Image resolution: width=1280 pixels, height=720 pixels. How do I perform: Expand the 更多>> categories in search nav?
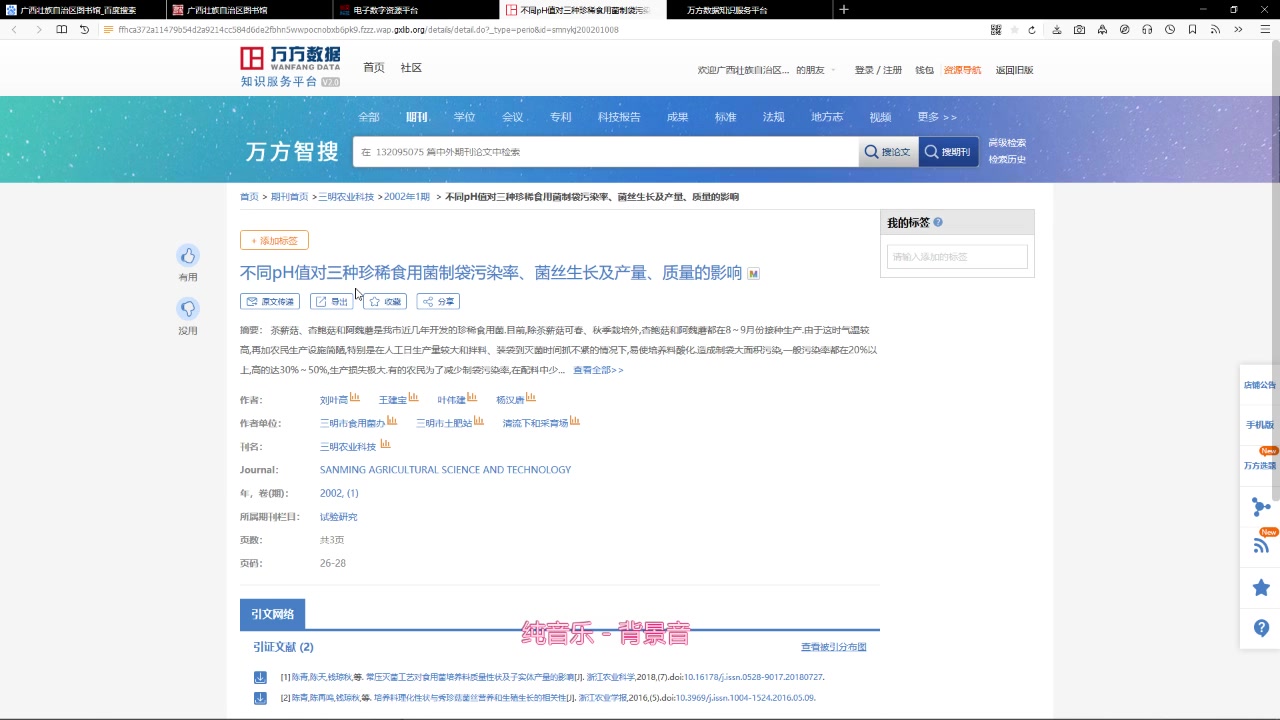point(937,117)
